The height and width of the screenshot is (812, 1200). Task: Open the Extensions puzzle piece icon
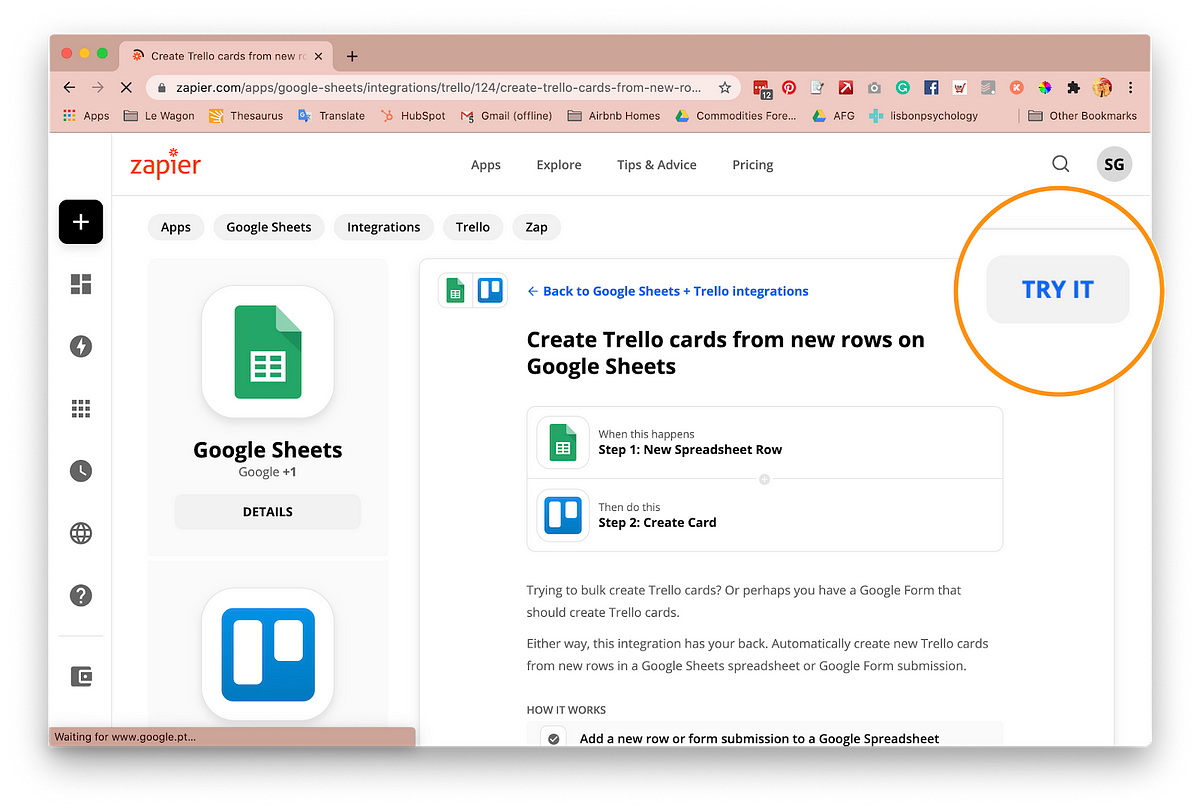tap(1074, 87)
